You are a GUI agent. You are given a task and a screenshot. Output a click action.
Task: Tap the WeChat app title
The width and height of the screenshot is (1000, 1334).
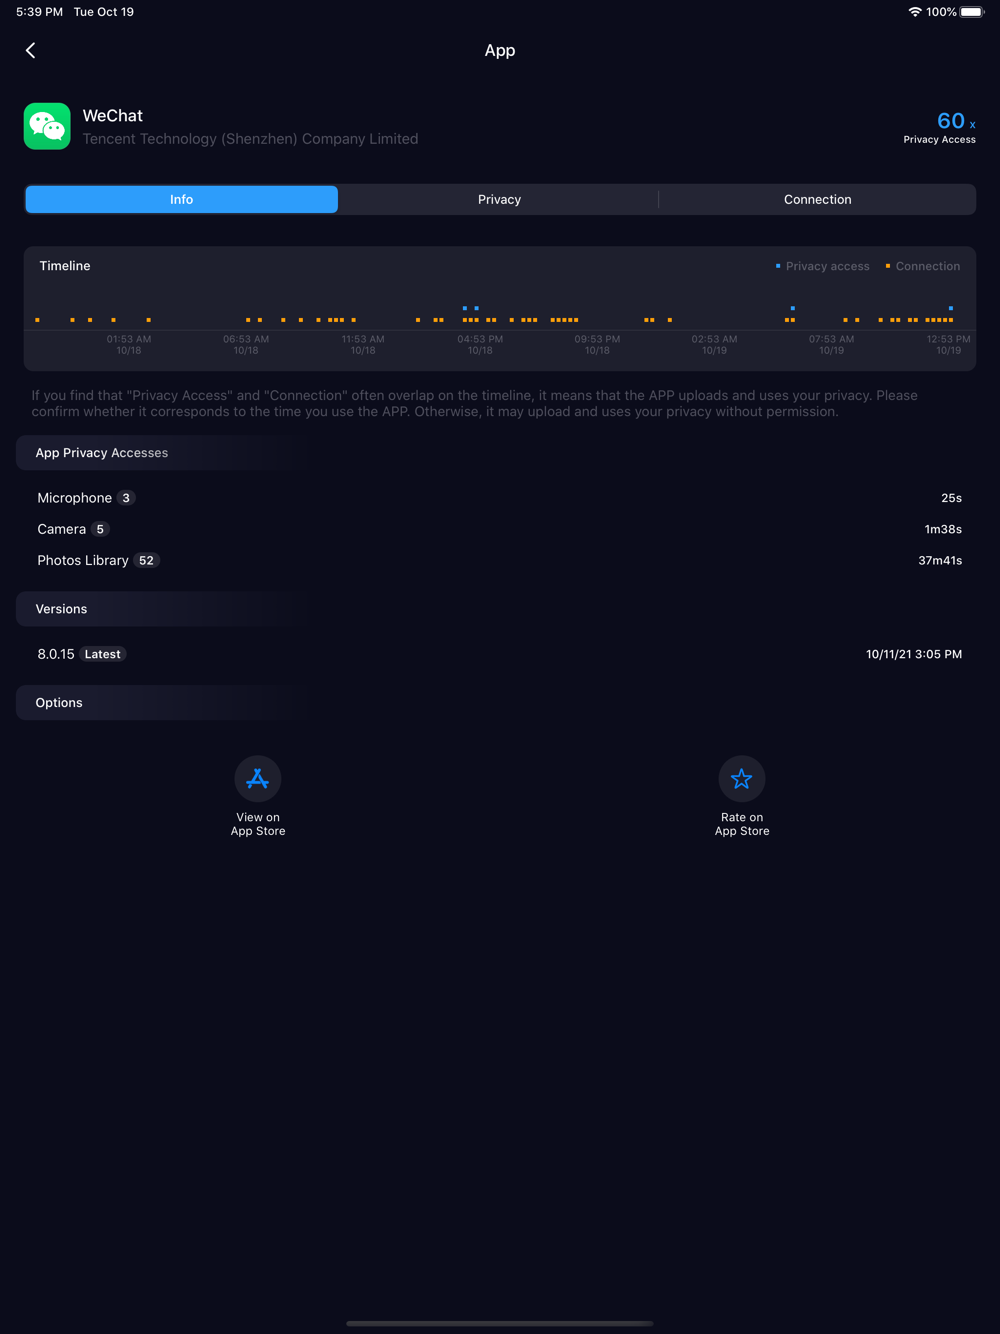[x=113, y=116]
